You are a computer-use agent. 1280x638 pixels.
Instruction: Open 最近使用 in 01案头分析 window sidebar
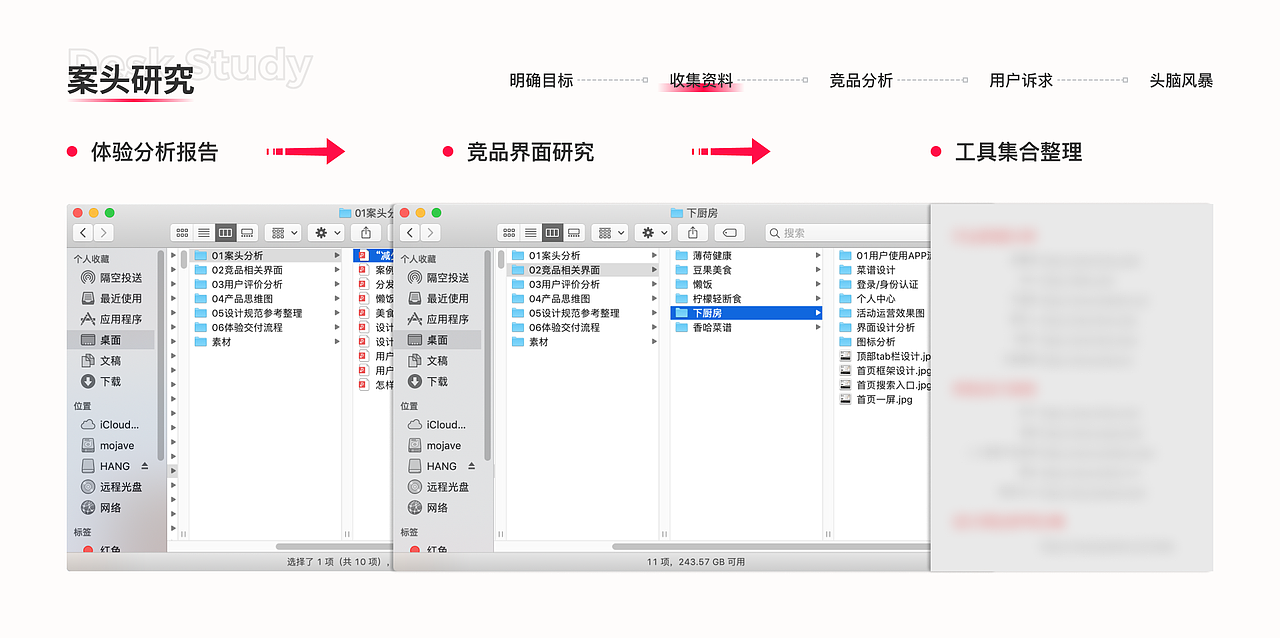point(112,298)
